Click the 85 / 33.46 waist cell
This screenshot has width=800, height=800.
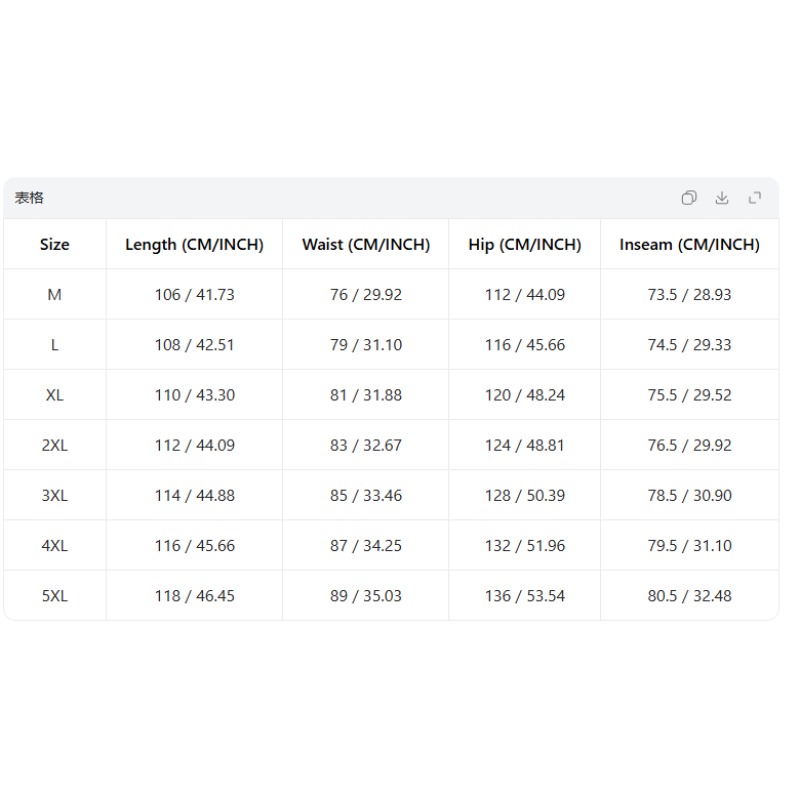coord(366,495)
